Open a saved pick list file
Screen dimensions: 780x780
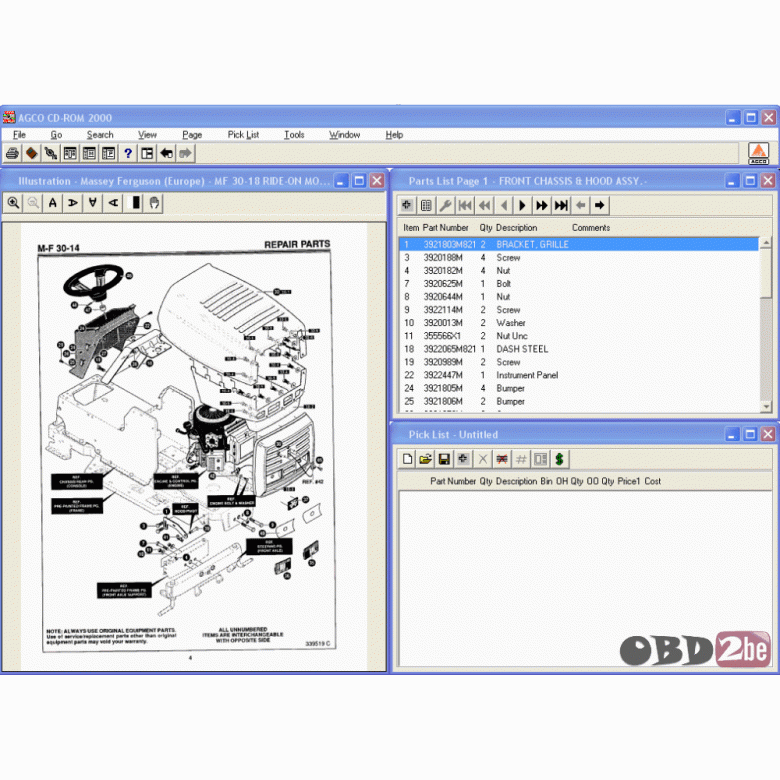coord(426,459)
